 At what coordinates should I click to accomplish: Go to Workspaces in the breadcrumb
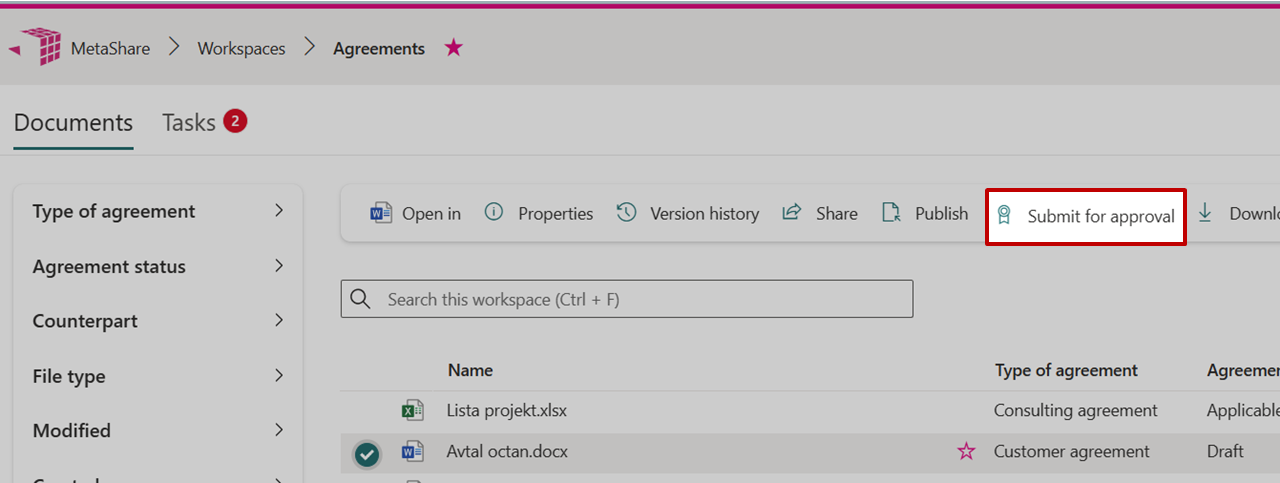[241, 49]
